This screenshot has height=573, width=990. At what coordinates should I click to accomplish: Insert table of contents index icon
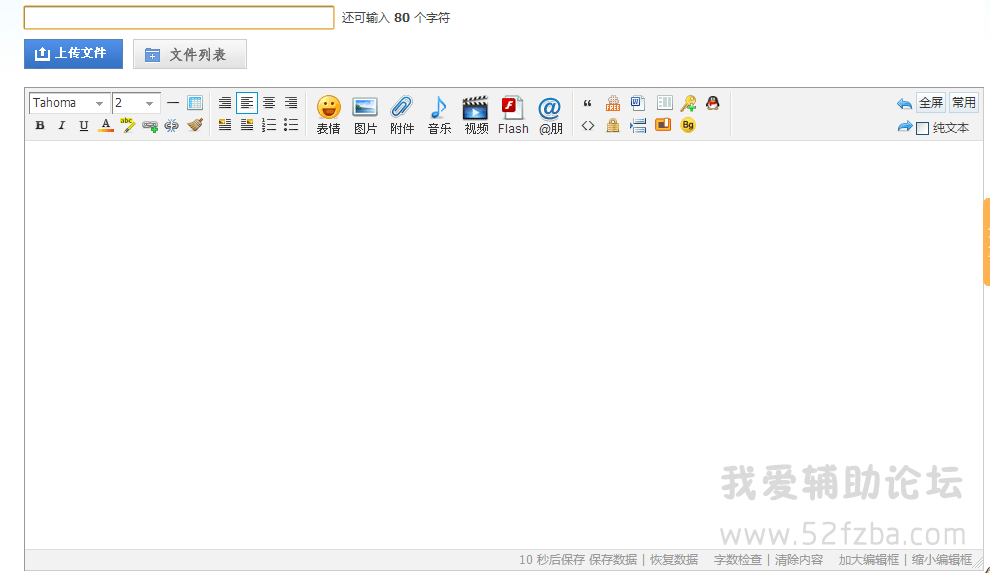click(x=664, y=103)
